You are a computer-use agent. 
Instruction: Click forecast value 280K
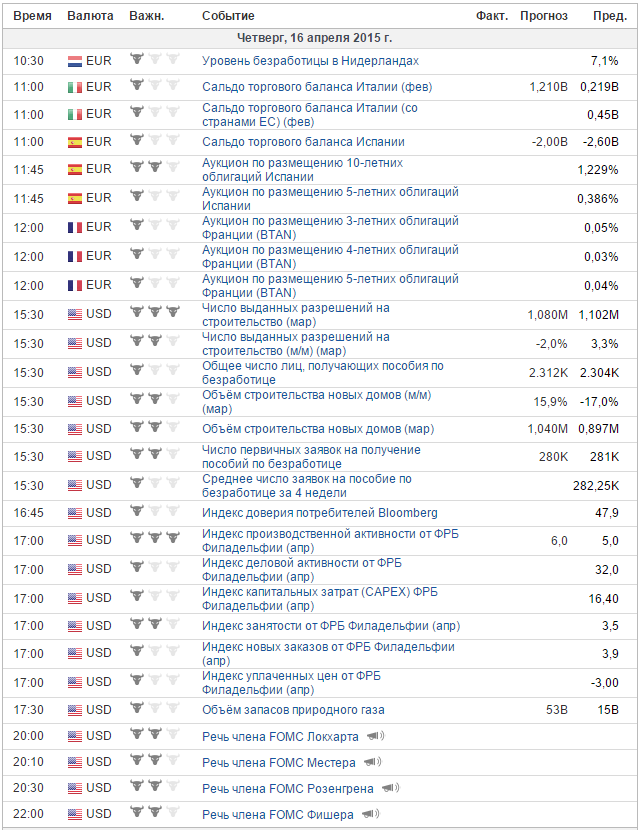pyautogui.click(x=553, y=457)
